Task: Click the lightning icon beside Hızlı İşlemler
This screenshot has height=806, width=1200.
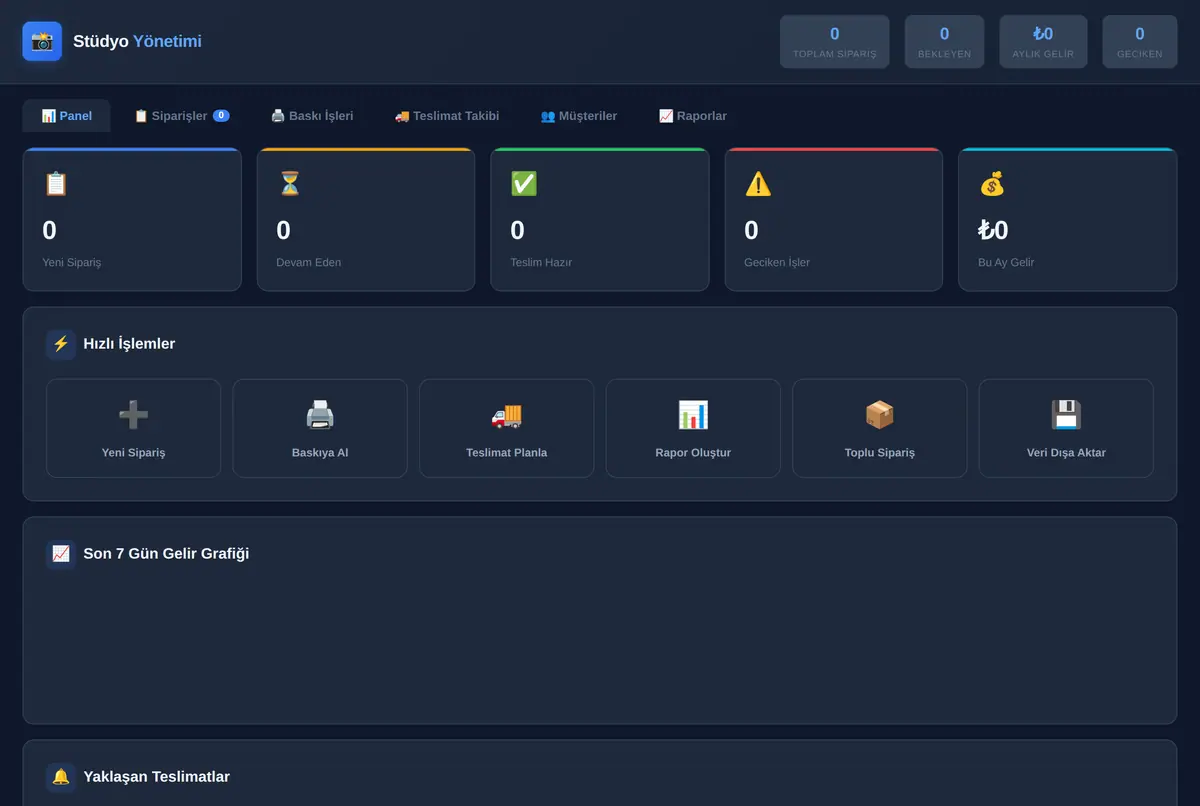Action: pyautogui.click(x=61, y=344)
